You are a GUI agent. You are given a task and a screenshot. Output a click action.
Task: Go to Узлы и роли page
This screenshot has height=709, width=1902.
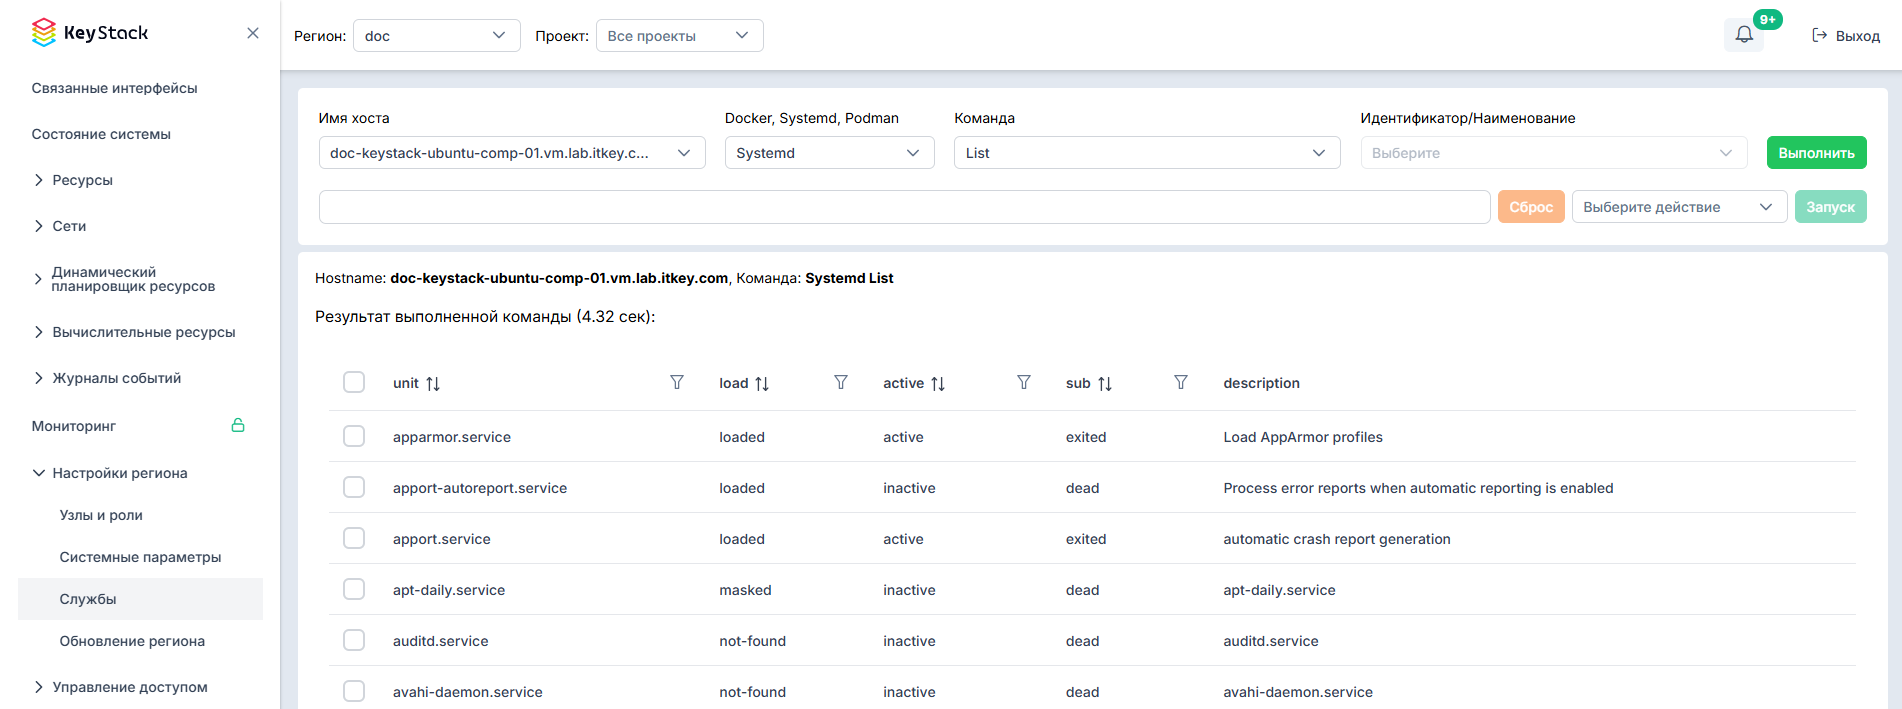pos(101,515)
